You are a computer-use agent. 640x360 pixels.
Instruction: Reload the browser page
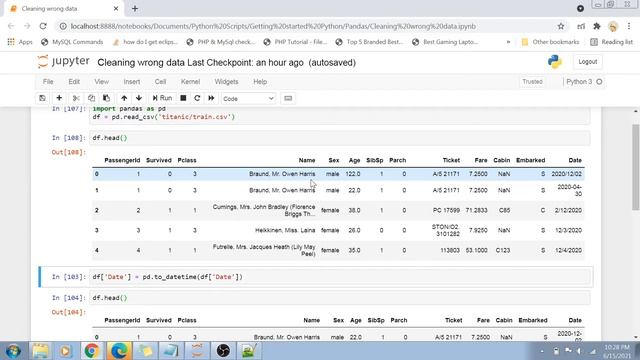coord(43,26)
